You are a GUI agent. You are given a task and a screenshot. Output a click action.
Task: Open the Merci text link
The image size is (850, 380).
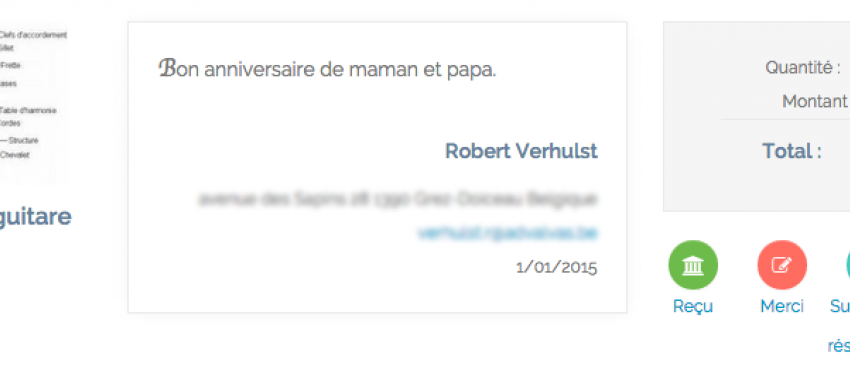[x=782, y=307]
